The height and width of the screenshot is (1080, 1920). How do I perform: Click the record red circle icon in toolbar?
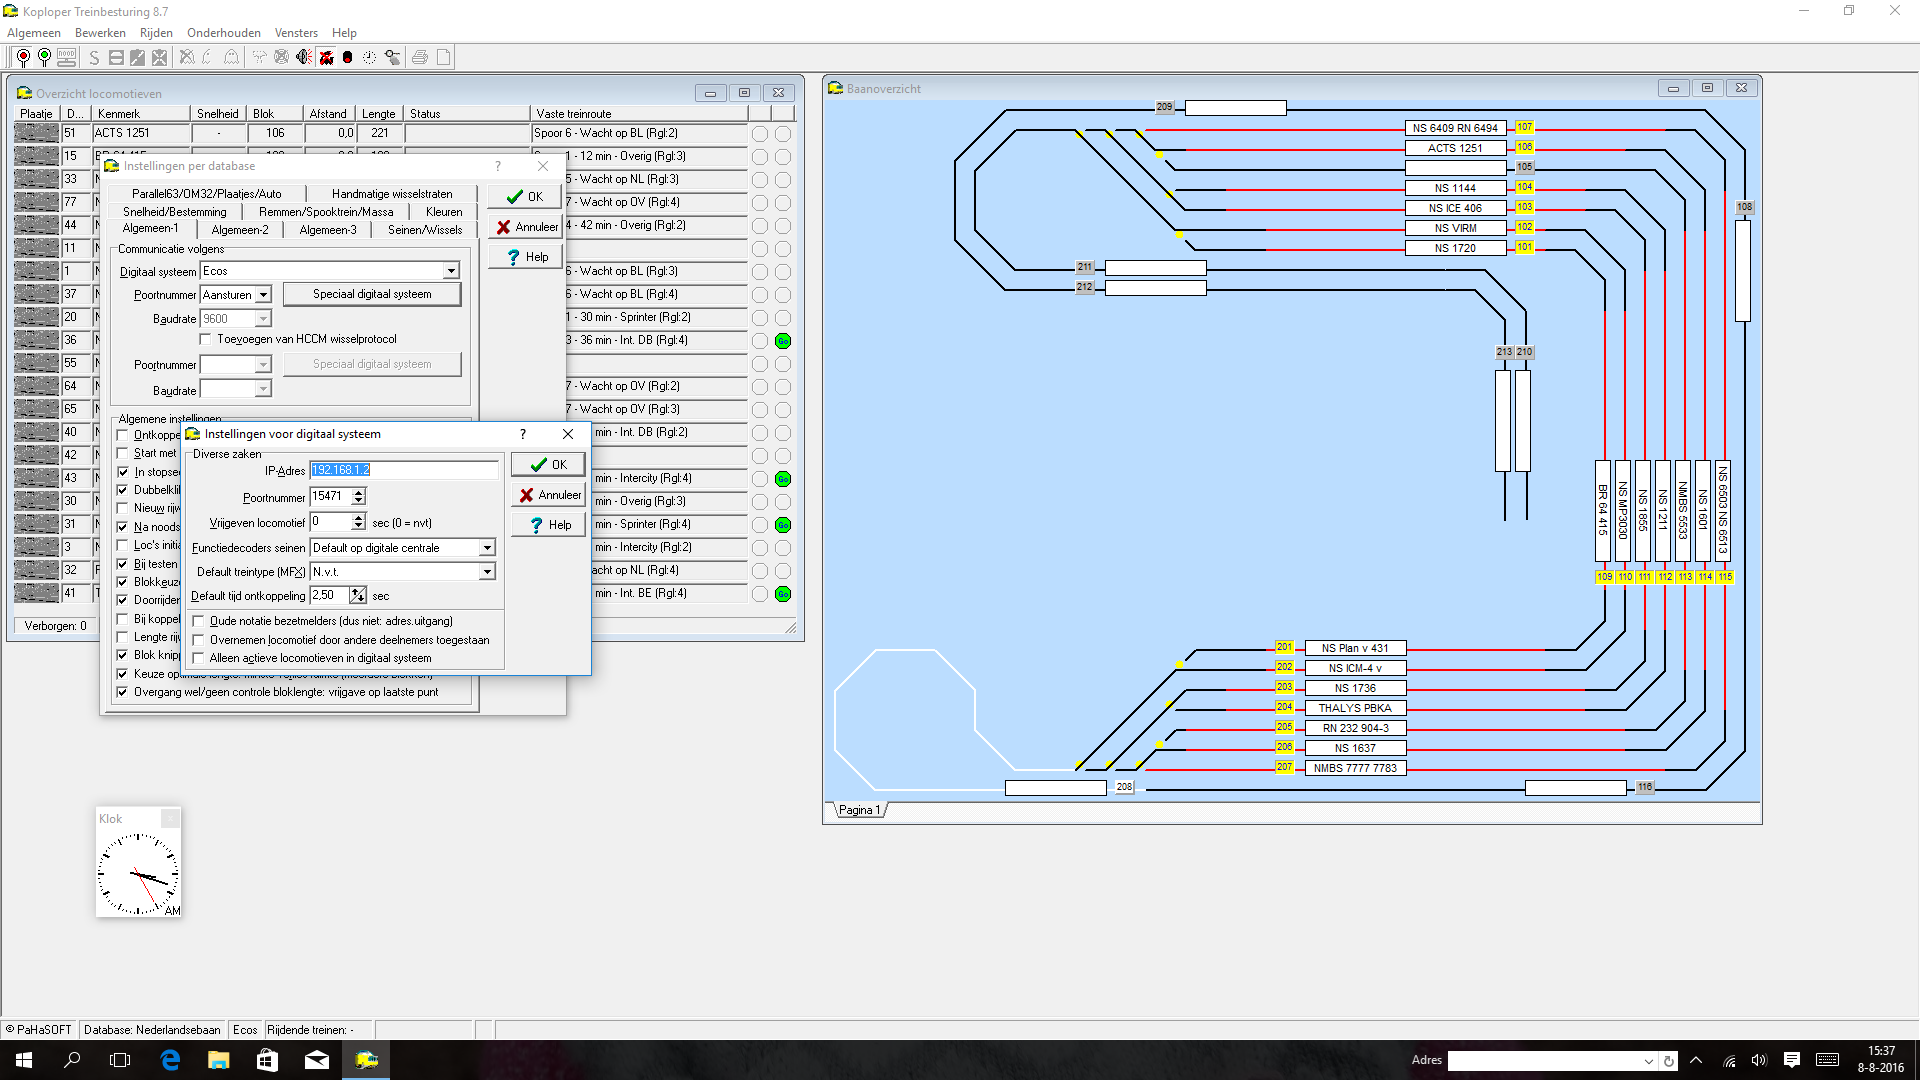[x=348, y=57]
